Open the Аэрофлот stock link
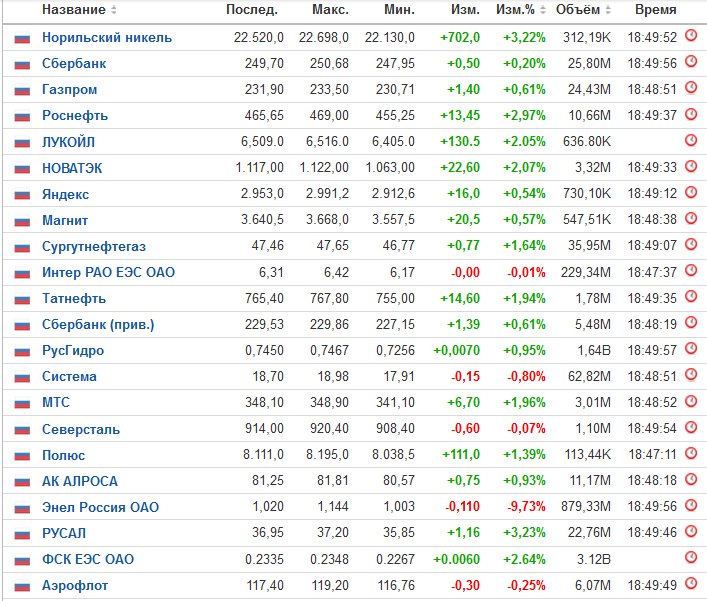 click(x=75, y=585)
